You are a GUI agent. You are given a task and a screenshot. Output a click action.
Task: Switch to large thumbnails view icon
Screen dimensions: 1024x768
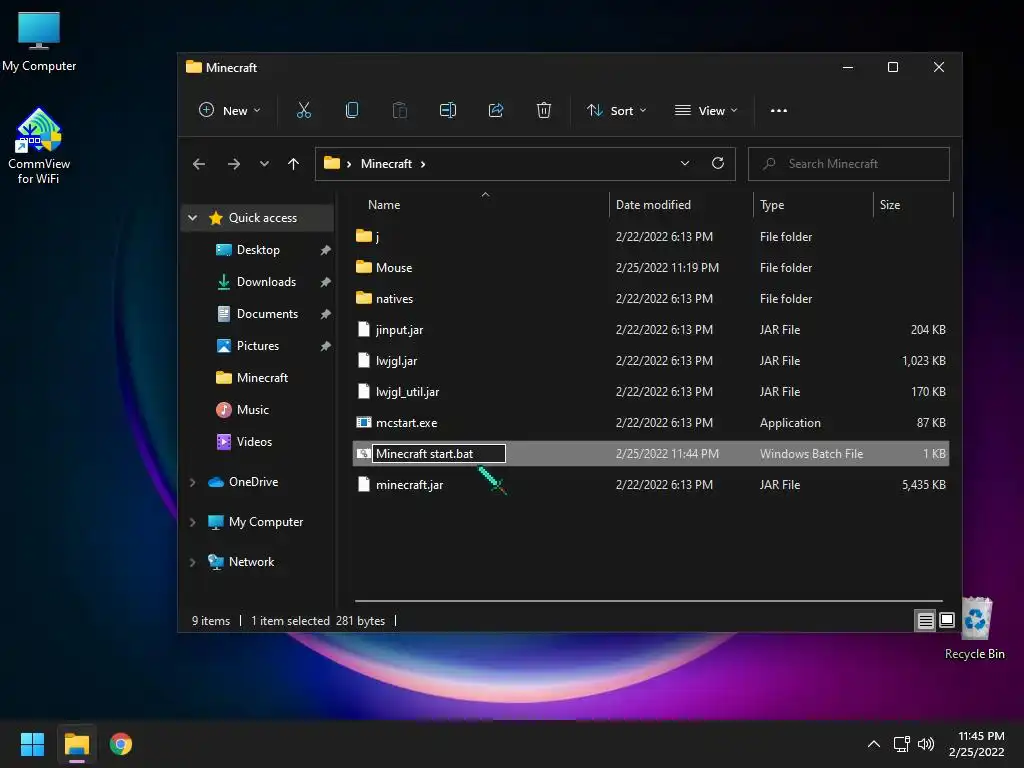click(x=947, y=620)
